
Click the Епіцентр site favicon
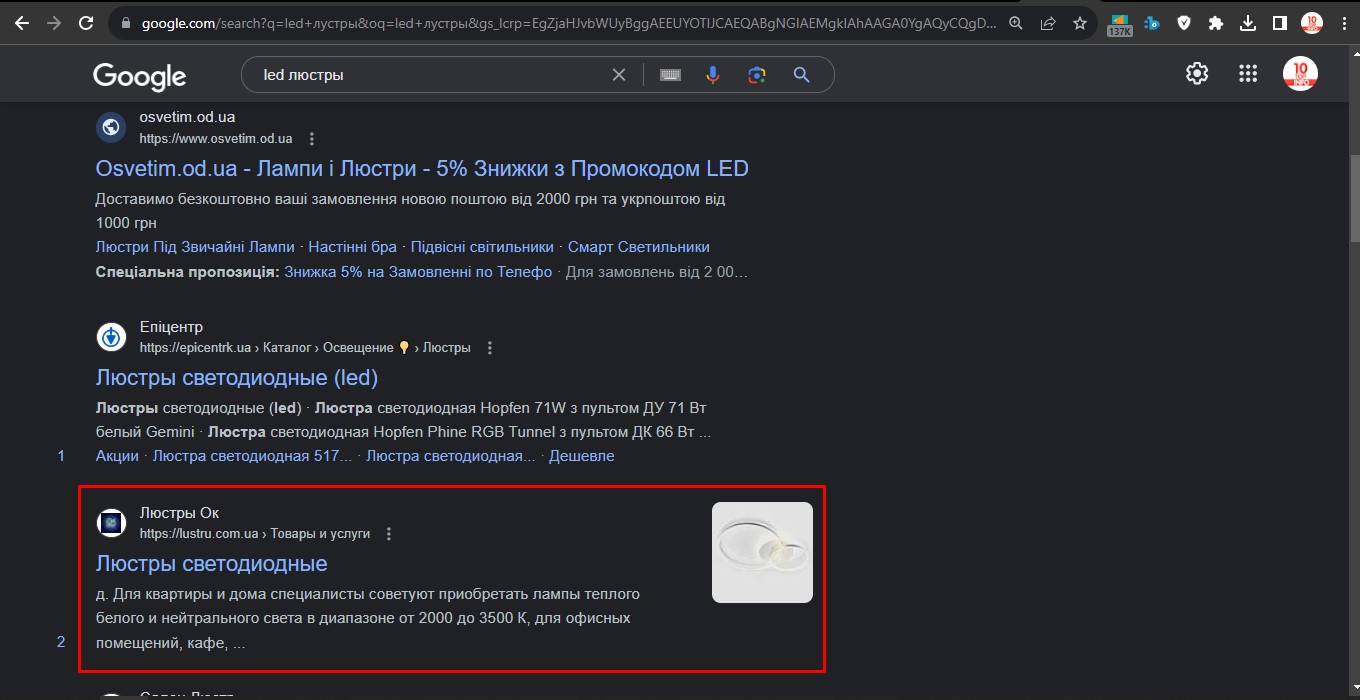(x=111, y=337)
